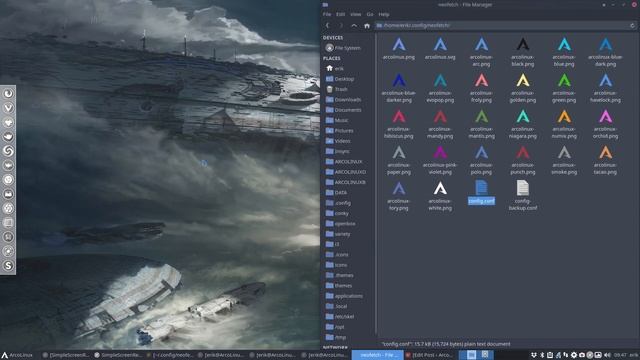Click the sidebar vertical scrollbar
640x360 pixels.
(x=376, y=184)
